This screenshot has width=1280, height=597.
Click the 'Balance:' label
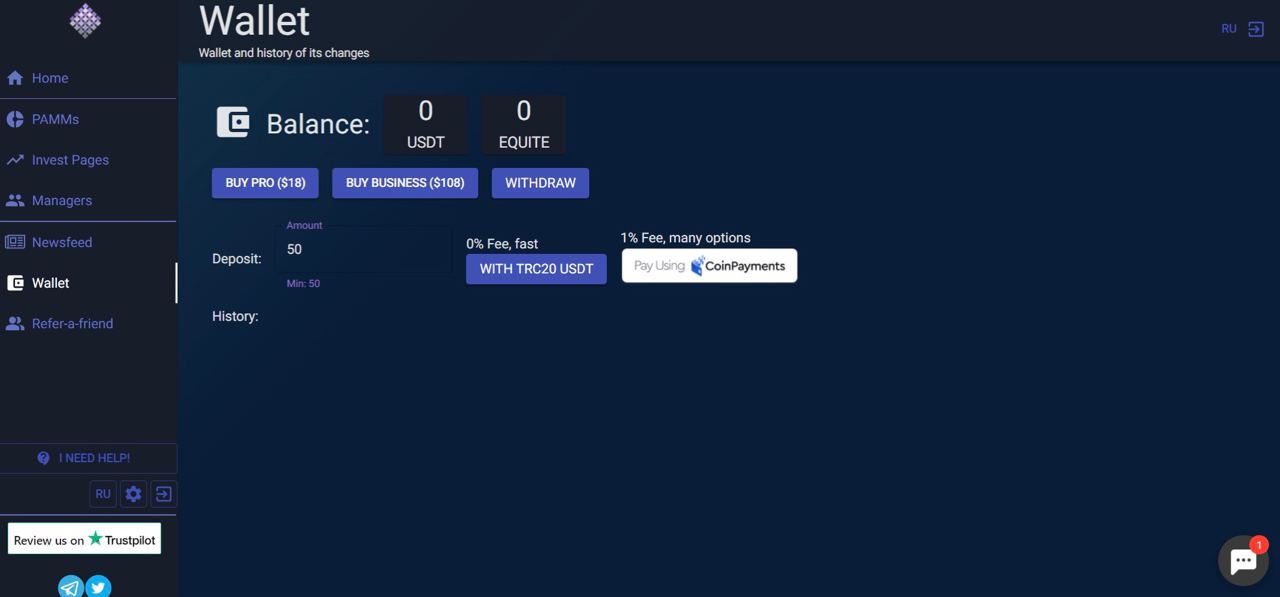[318, 124]
